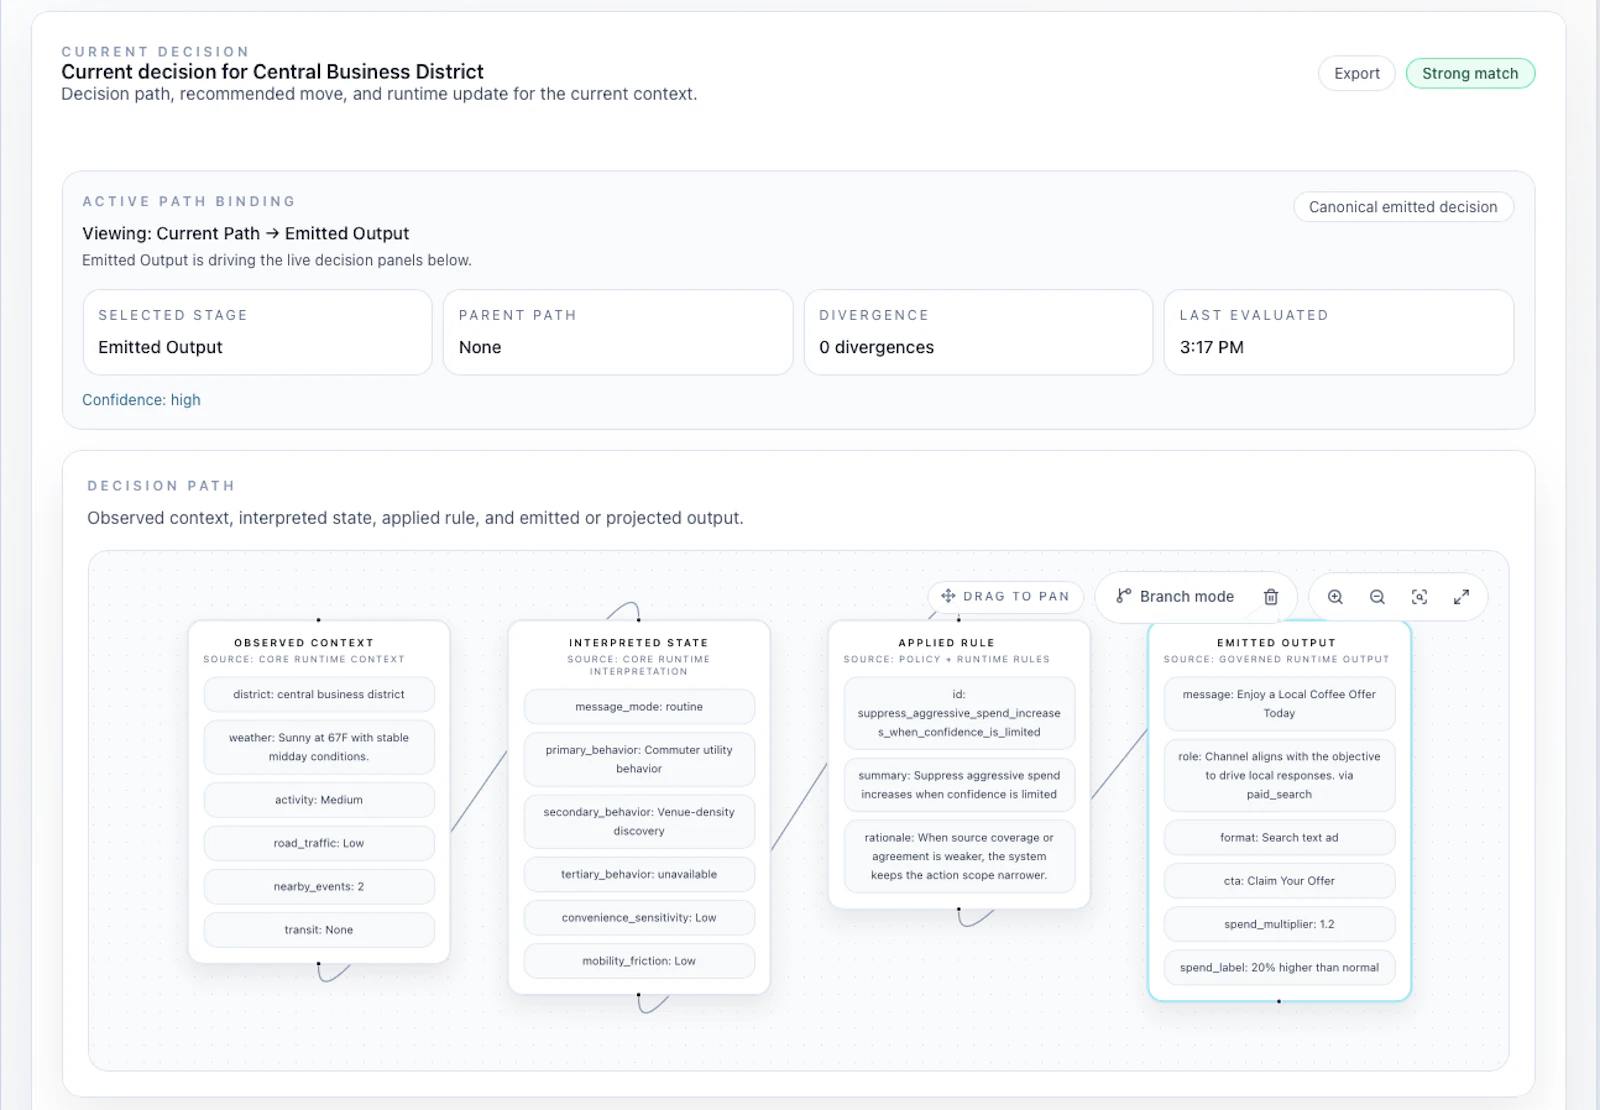Click secondary_behavior: Venue-density discovery field
The height and width of the screenshot is (1110, 1600).
click(639, 821)
